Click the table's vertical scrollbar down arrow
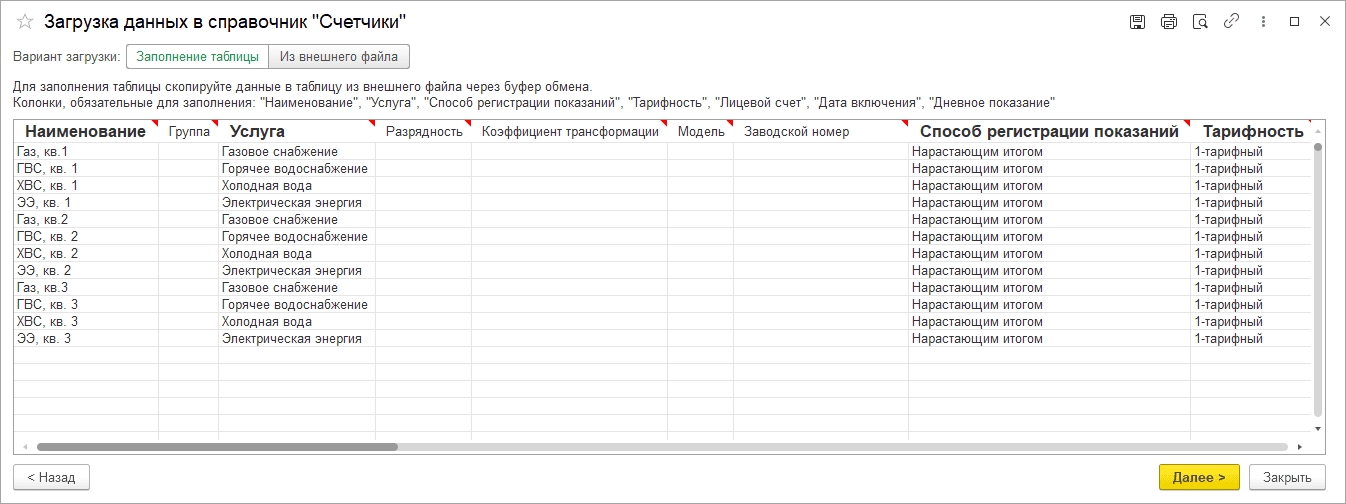 (x=1318, y=428)
